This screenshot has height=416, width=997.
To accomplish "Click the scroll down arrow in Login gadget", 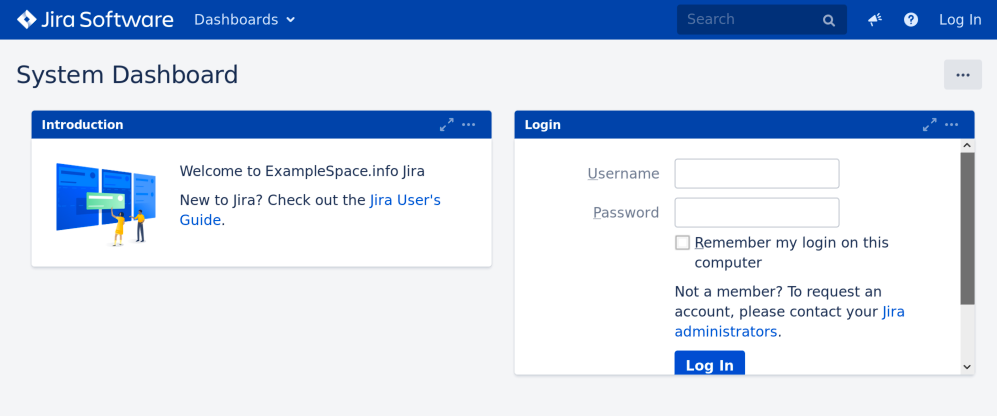I will click(967, 367).
